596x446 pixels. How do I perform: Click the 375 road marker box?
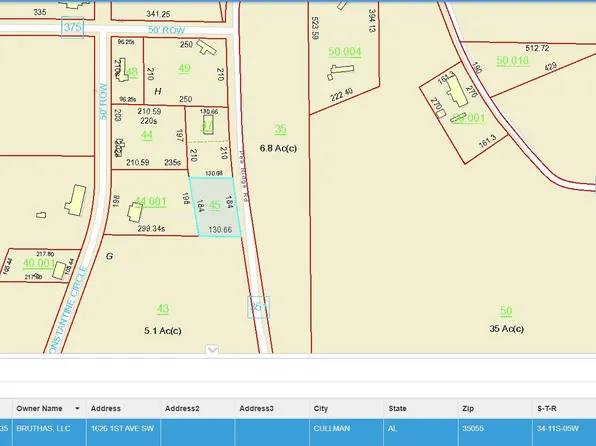point(72,27)
